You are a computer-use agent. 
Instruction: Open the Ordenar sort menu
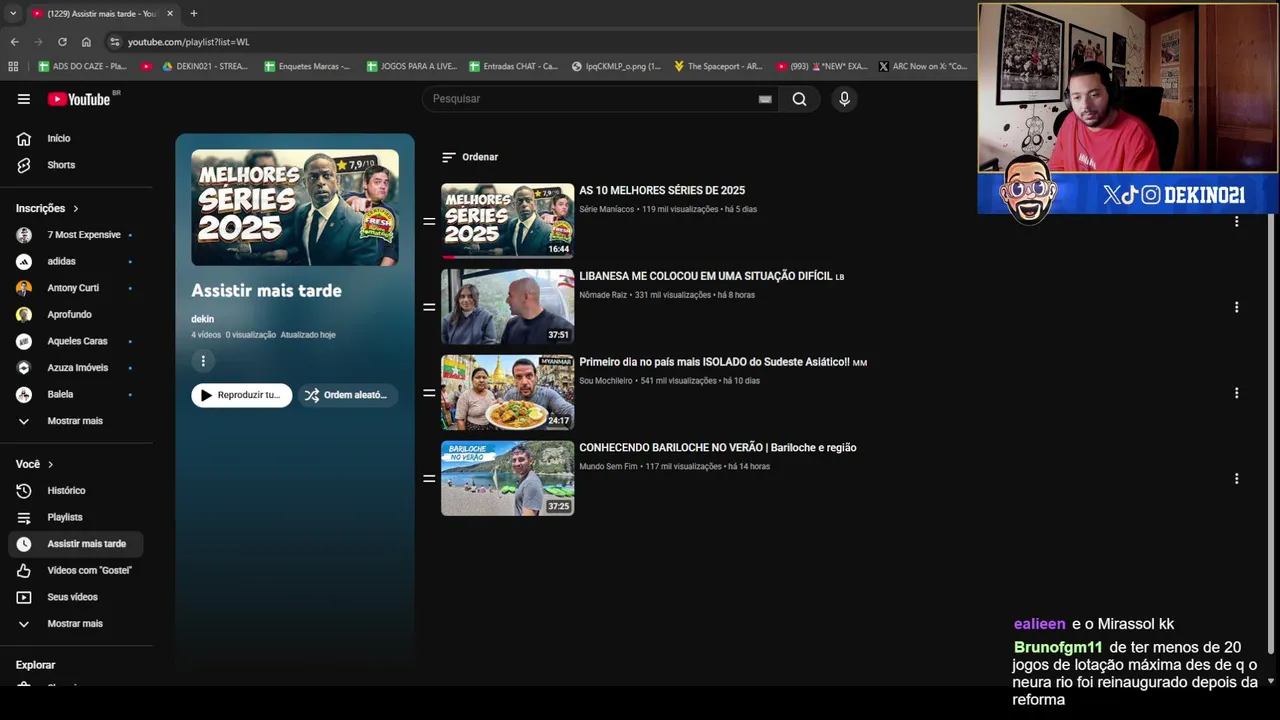[x=470, y=157]
